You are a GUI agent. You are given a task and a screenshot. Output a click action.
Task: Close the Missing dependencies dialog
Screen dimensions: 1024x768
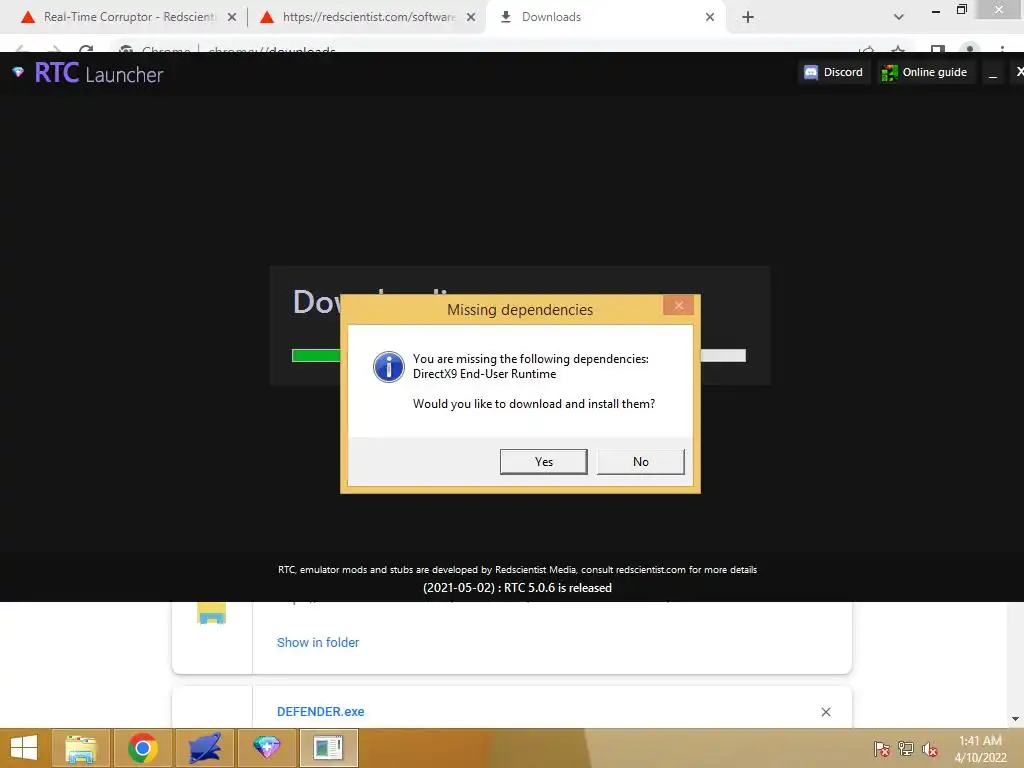coord(679,305)
